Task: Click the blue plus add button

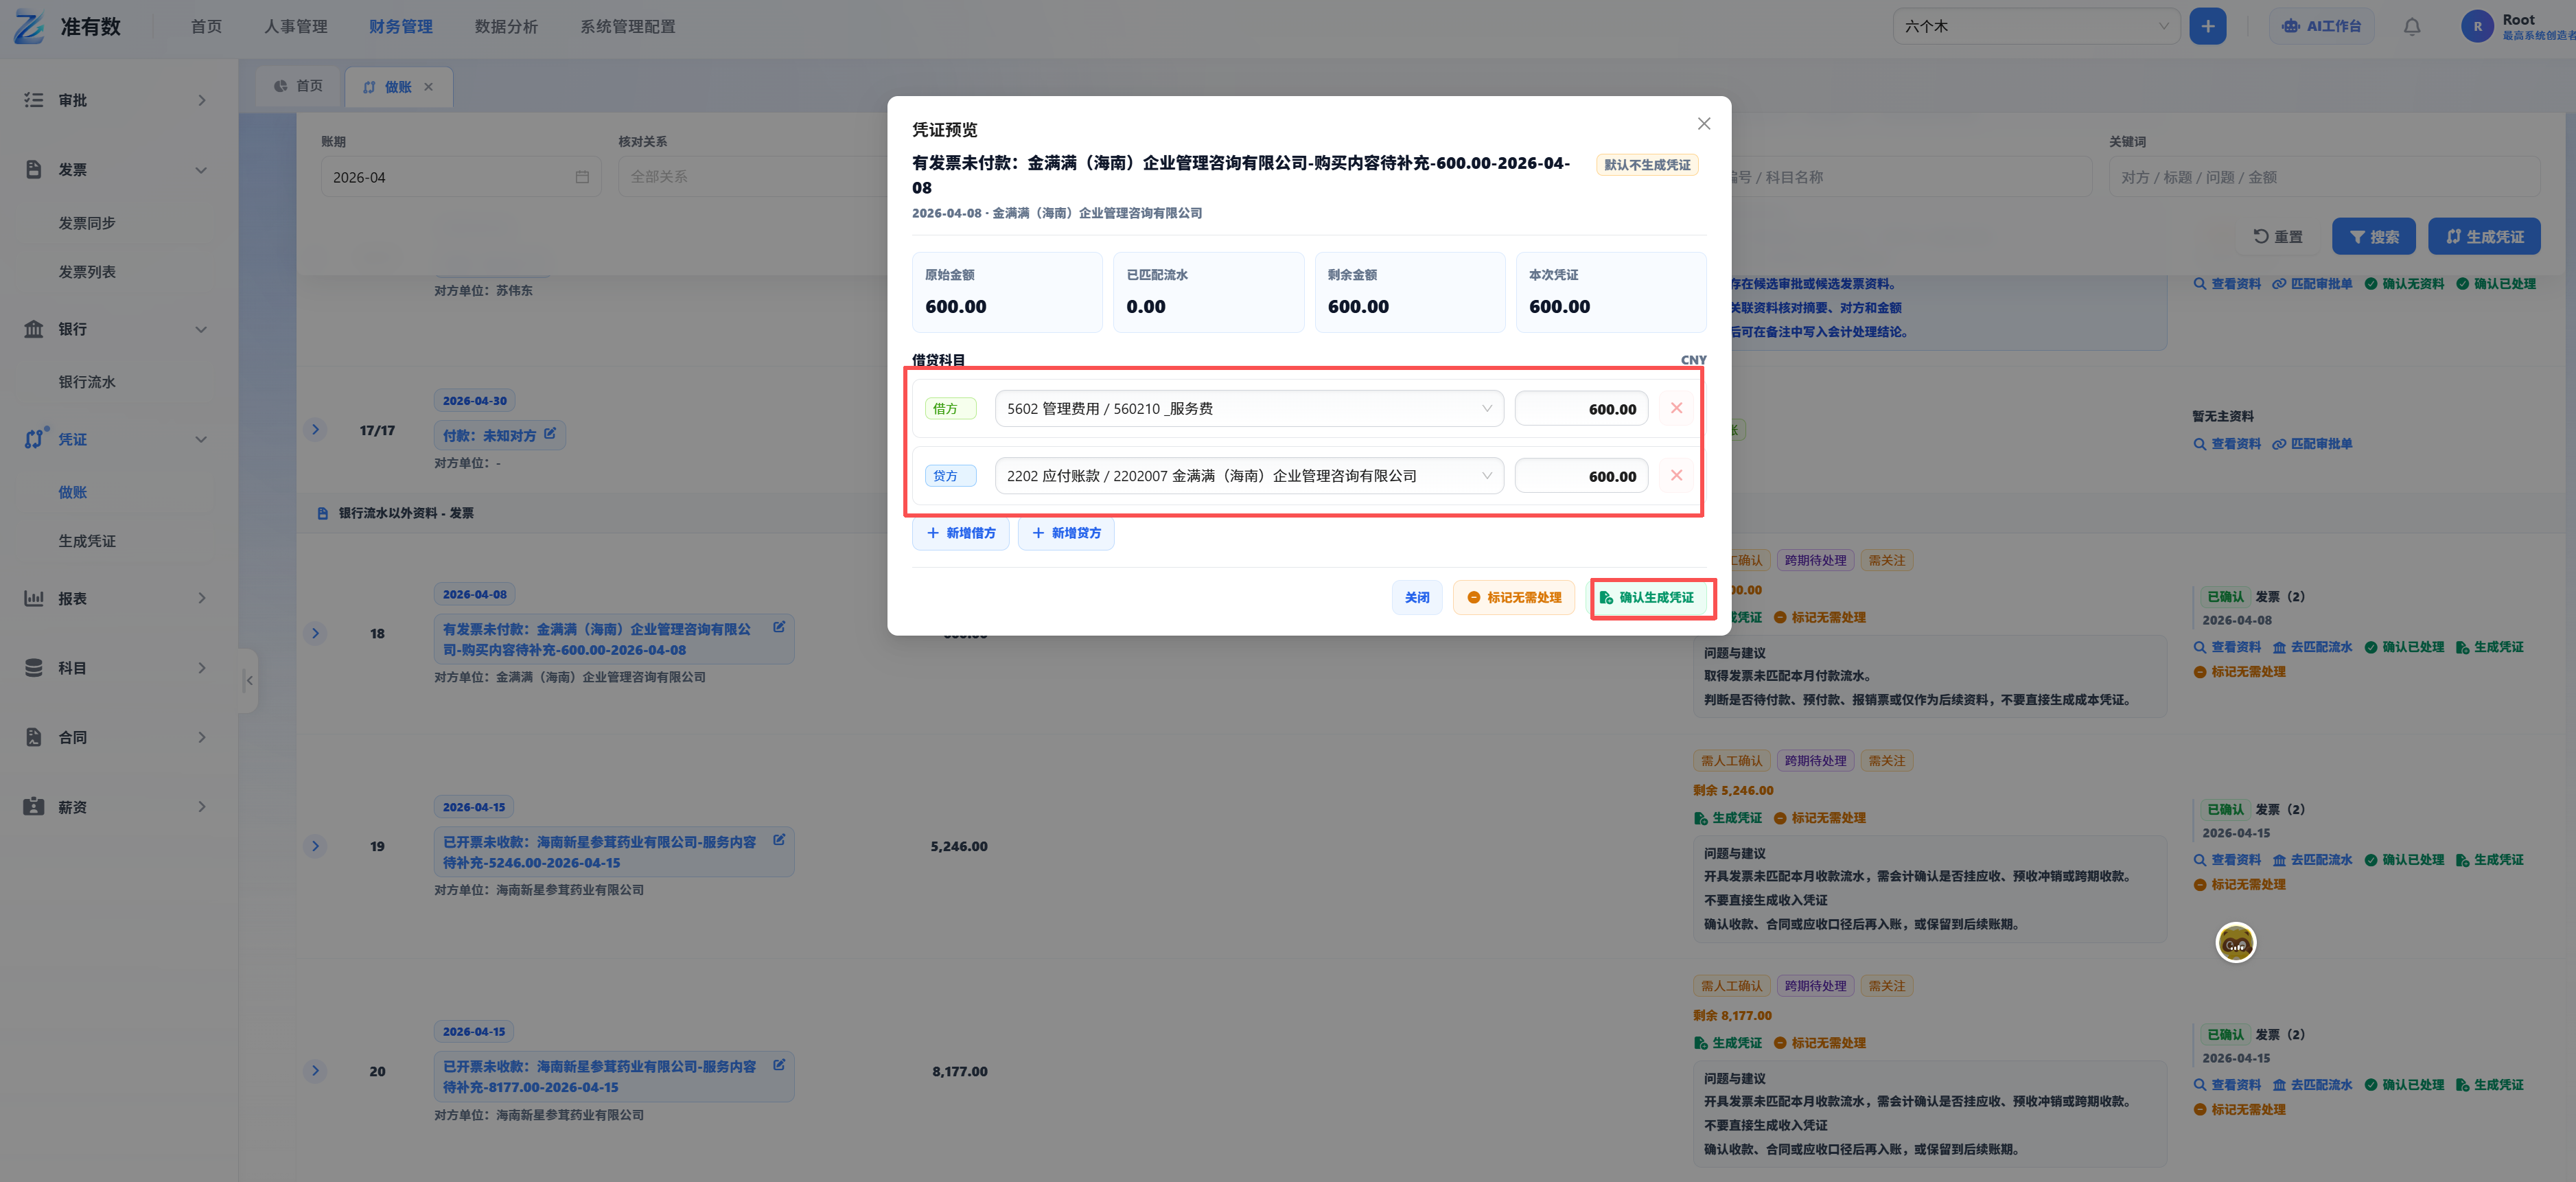Action: click(x=2207, y=26)
